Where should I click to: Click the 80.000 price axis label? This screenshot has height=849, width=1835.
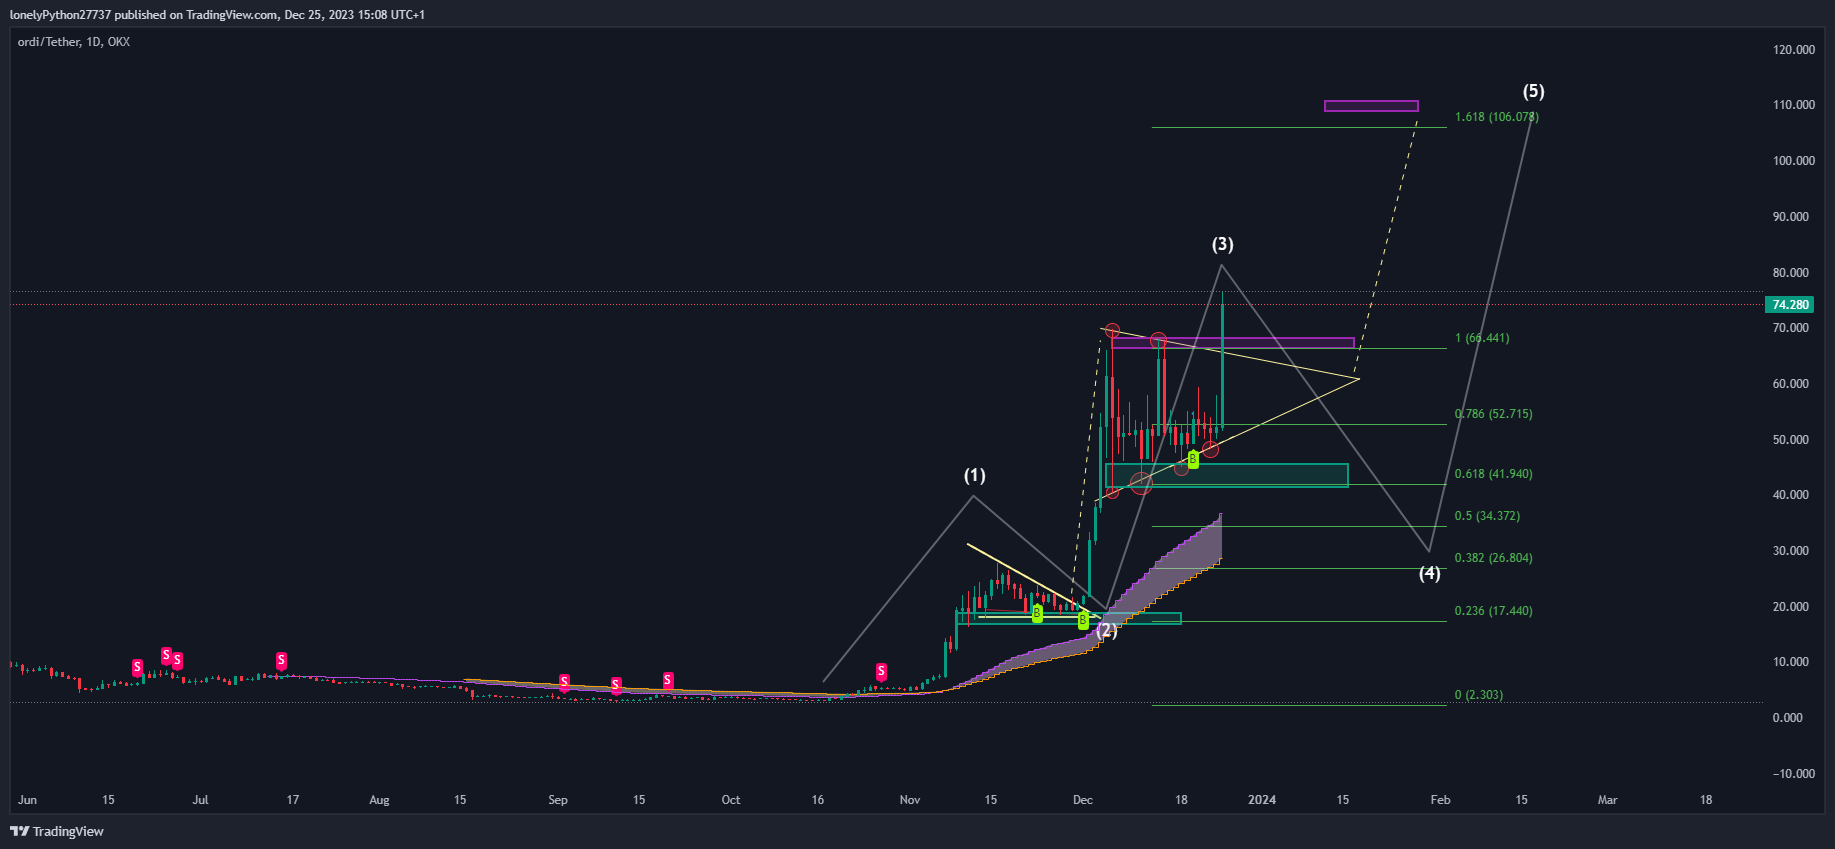point(1791,273)
